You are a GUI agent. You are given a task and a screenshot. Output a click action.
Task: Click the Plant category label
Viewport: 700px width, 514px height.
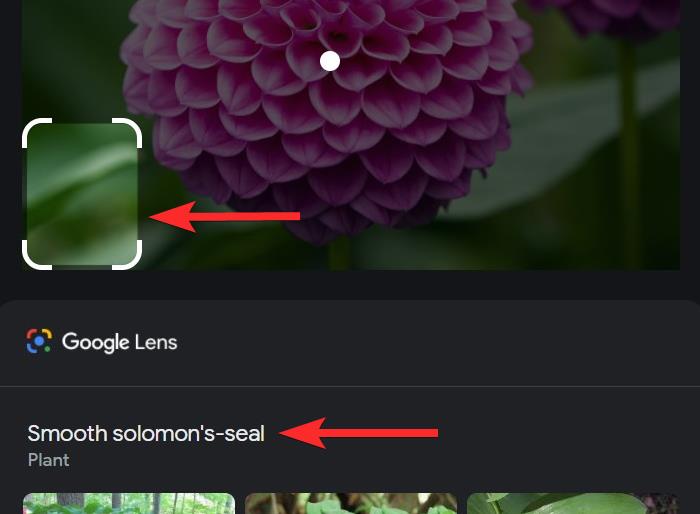pyautogui.click(x=48, y=460)
